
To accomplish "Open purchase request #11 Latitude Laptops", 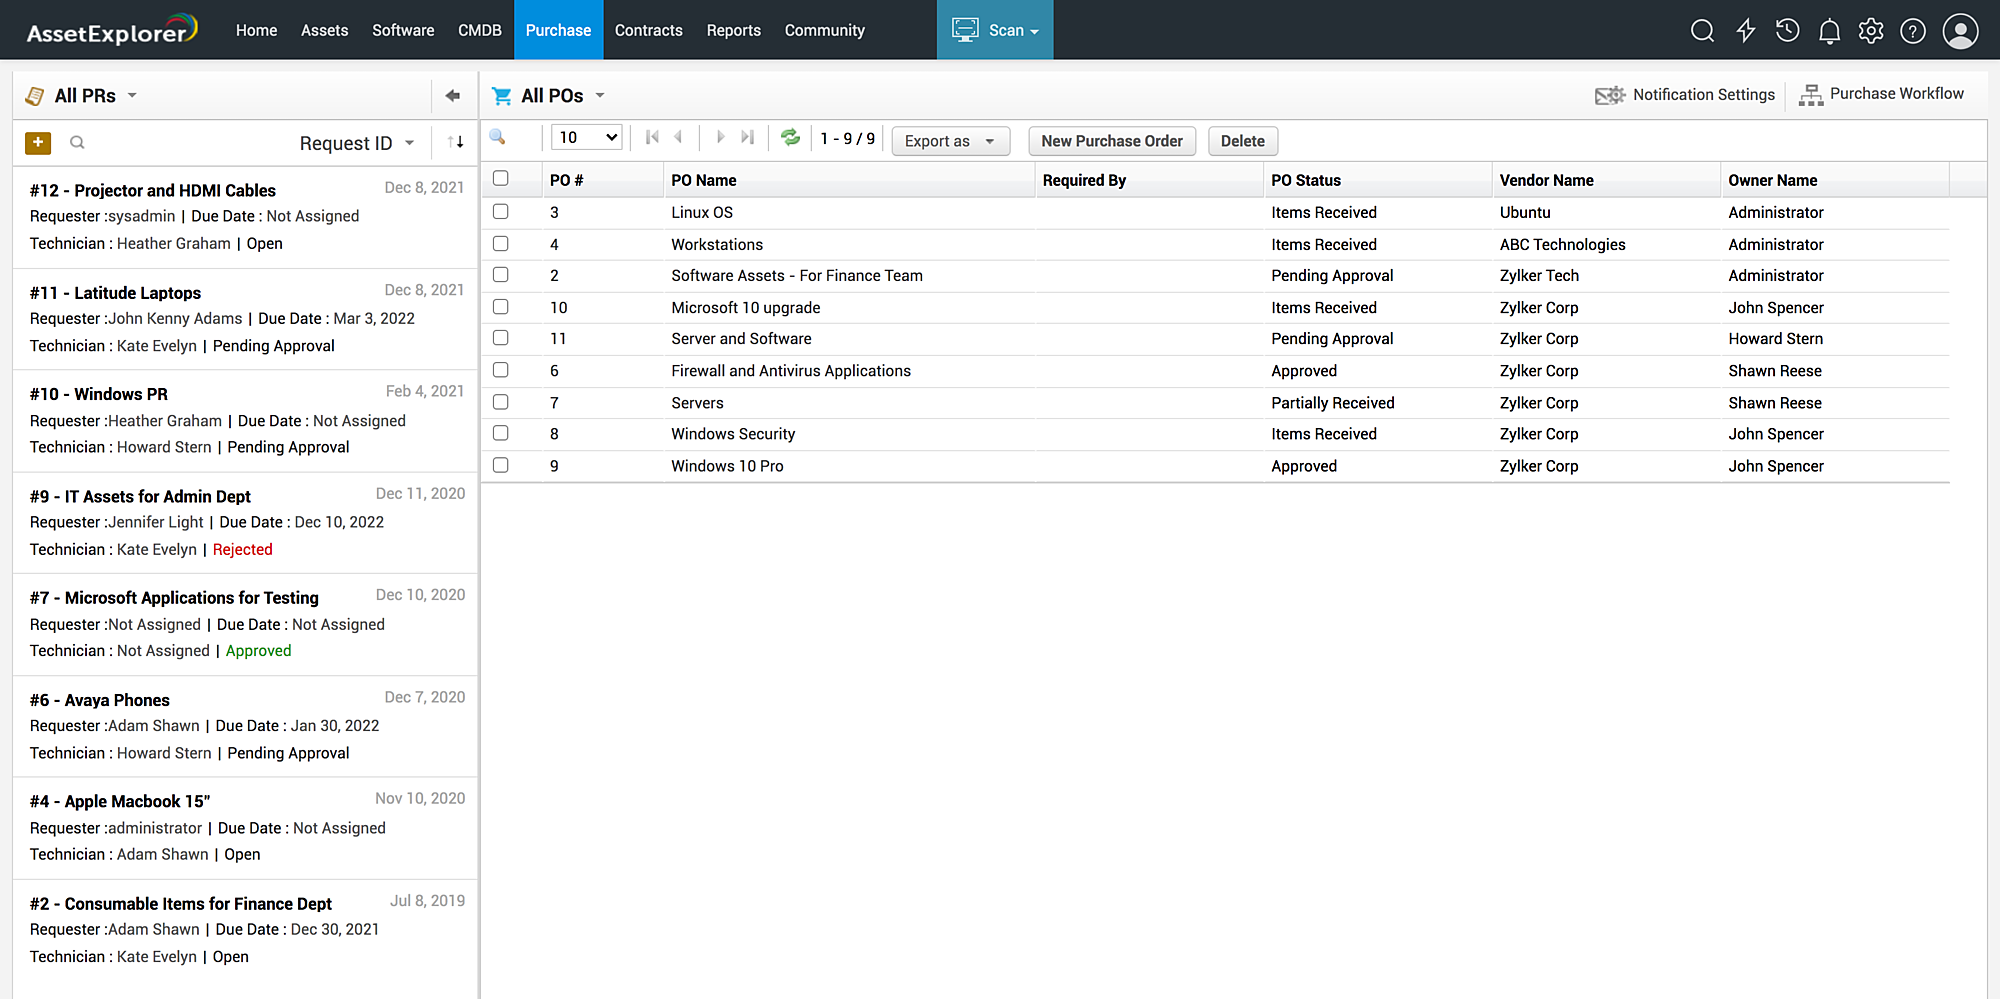I will click(137, 293).
